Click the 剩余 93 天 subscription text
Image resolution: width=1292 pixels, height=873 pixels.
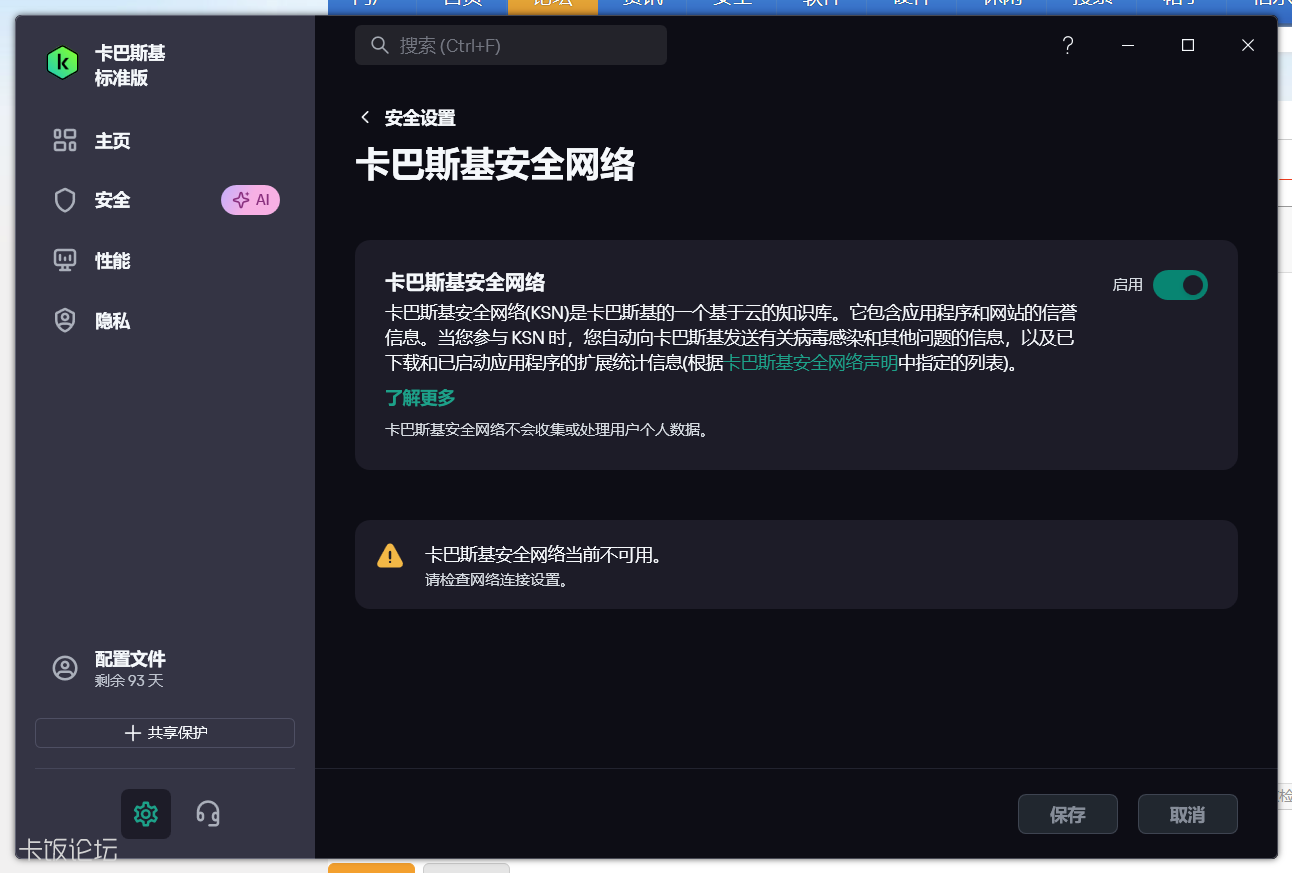tap(129, 681)
